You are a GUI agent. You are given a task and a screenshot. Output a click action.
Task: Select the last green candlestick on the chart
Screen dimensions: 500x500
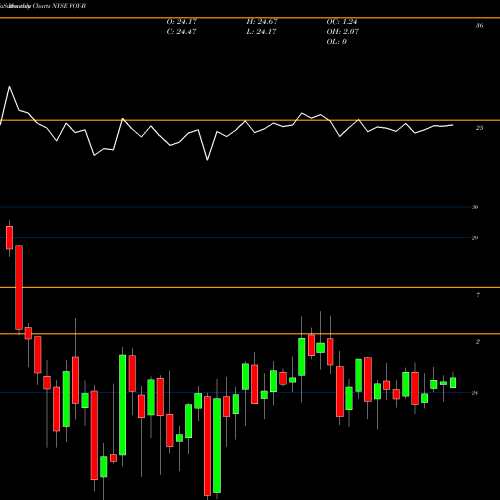coord(453,382)
